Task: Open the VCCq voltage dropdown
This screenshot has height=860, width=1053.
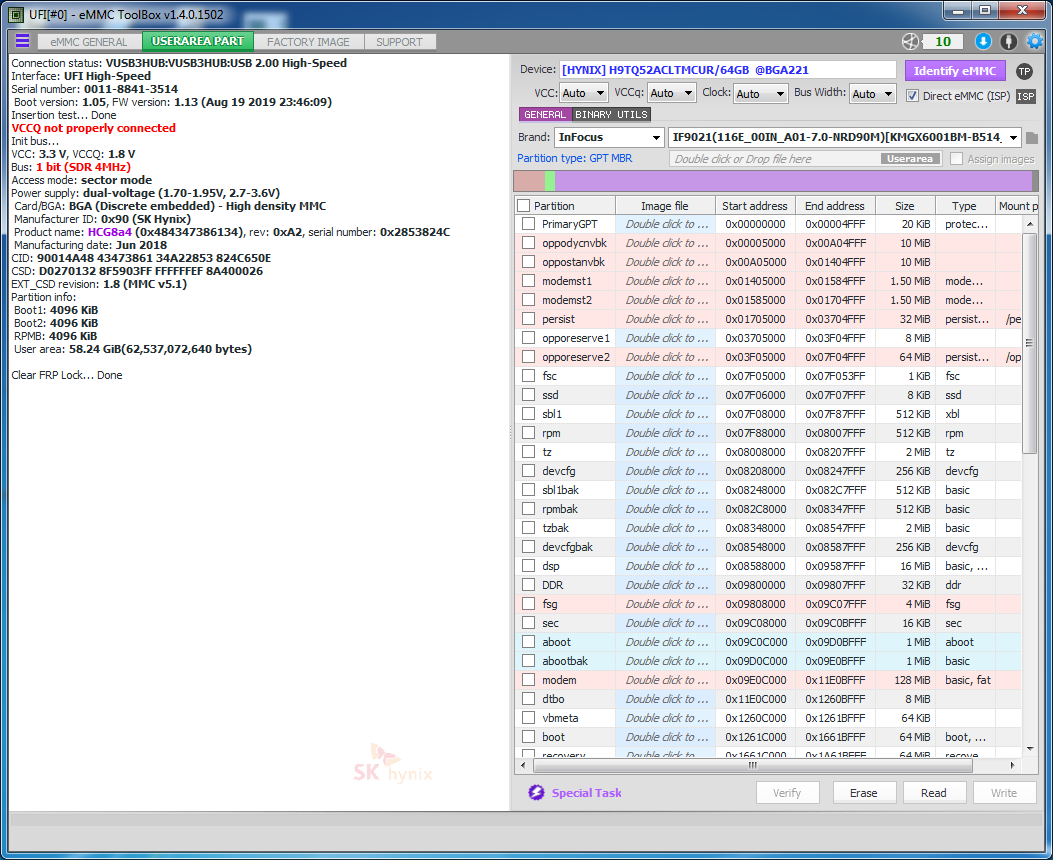Action: click(x=672, y=93)
